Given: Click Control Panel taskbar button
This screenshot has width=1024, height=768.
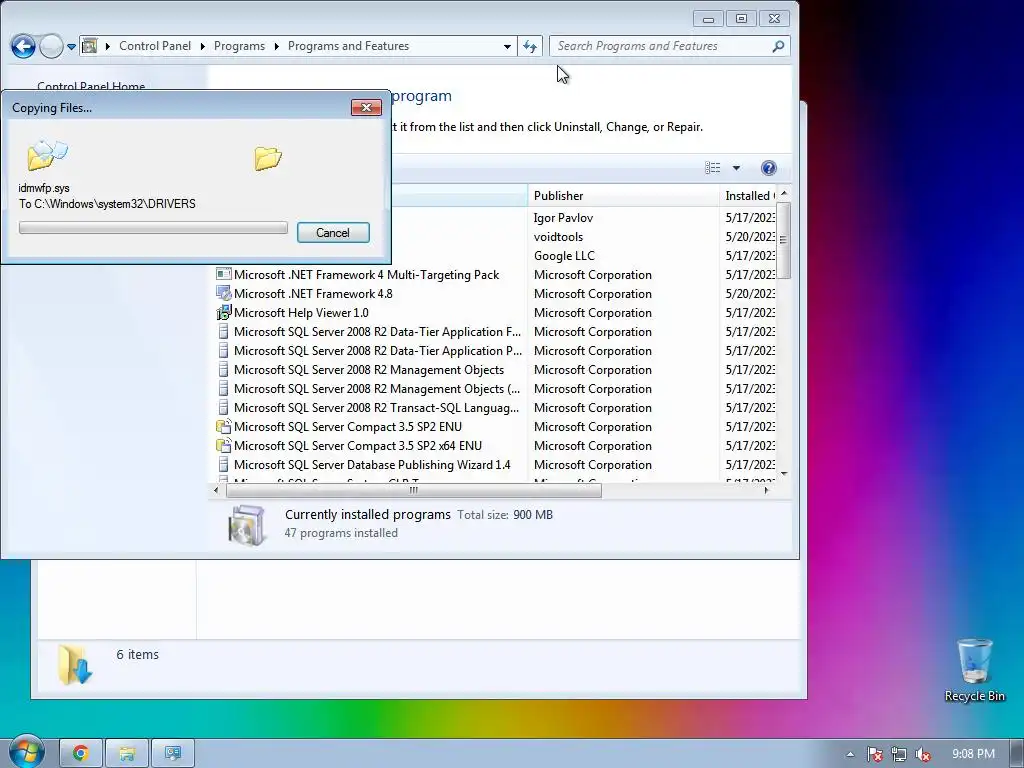Looking at the screenshot, I should pos(172,754).
